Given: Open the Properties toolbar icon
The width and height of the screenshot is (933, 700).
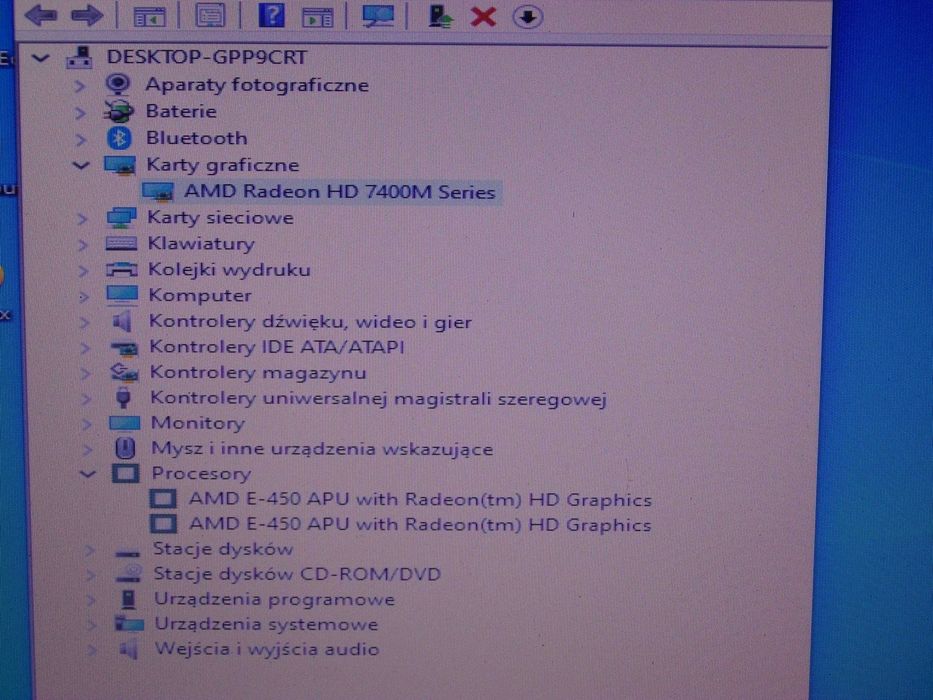Looking at the screenshot, I should coord(211,15).
